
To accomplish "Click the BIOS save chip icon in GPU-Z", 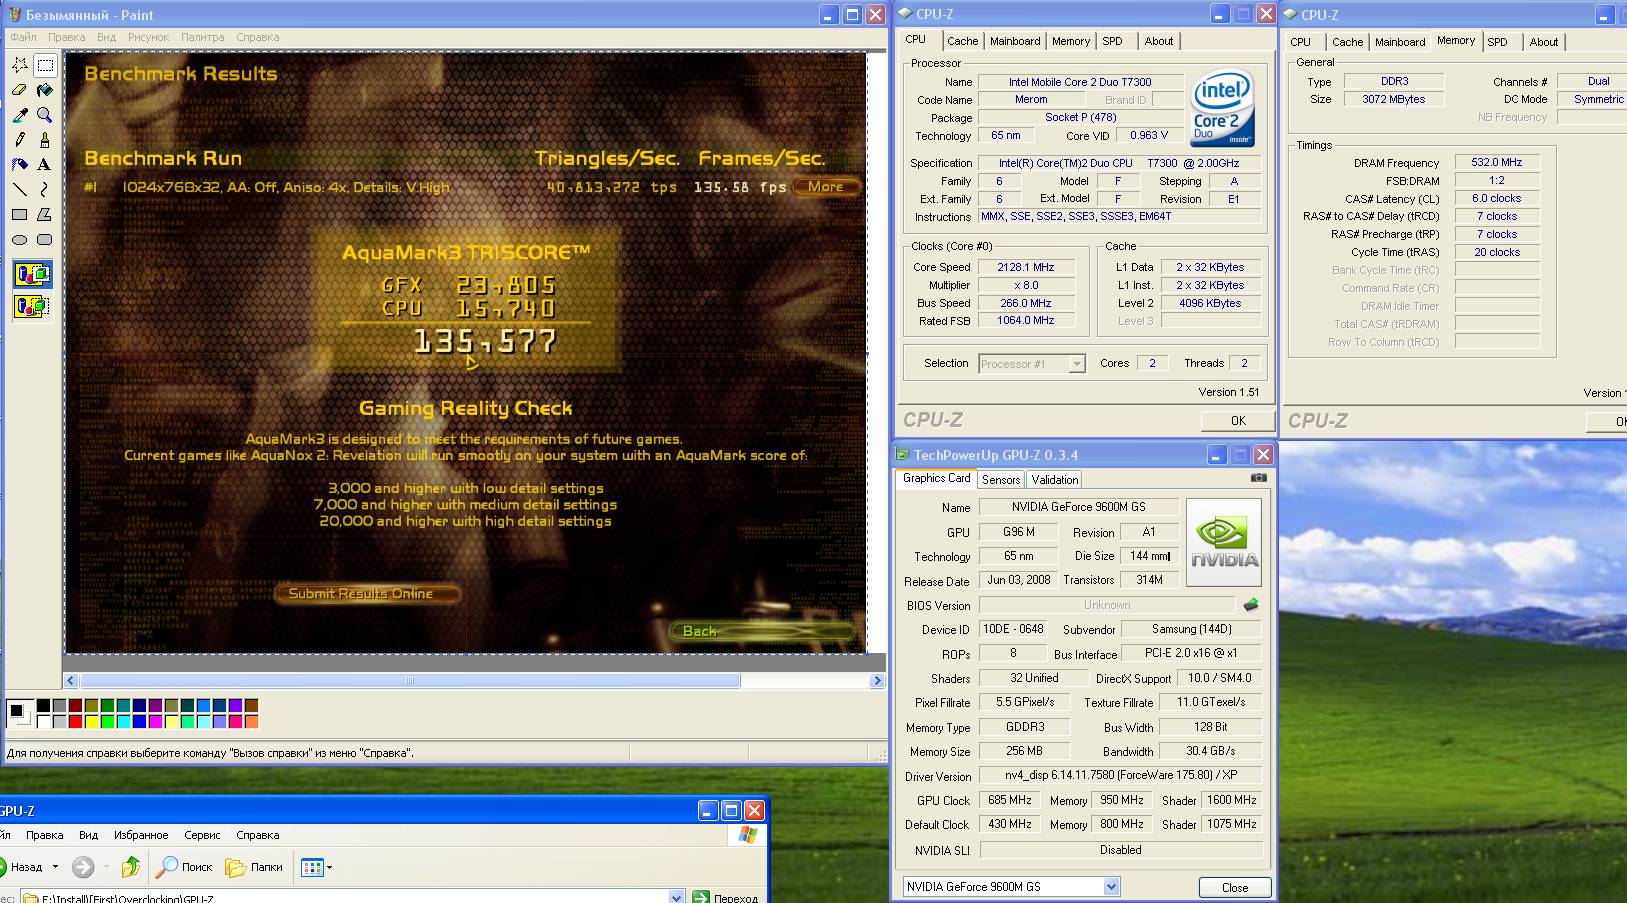I will pos(1250,604).
